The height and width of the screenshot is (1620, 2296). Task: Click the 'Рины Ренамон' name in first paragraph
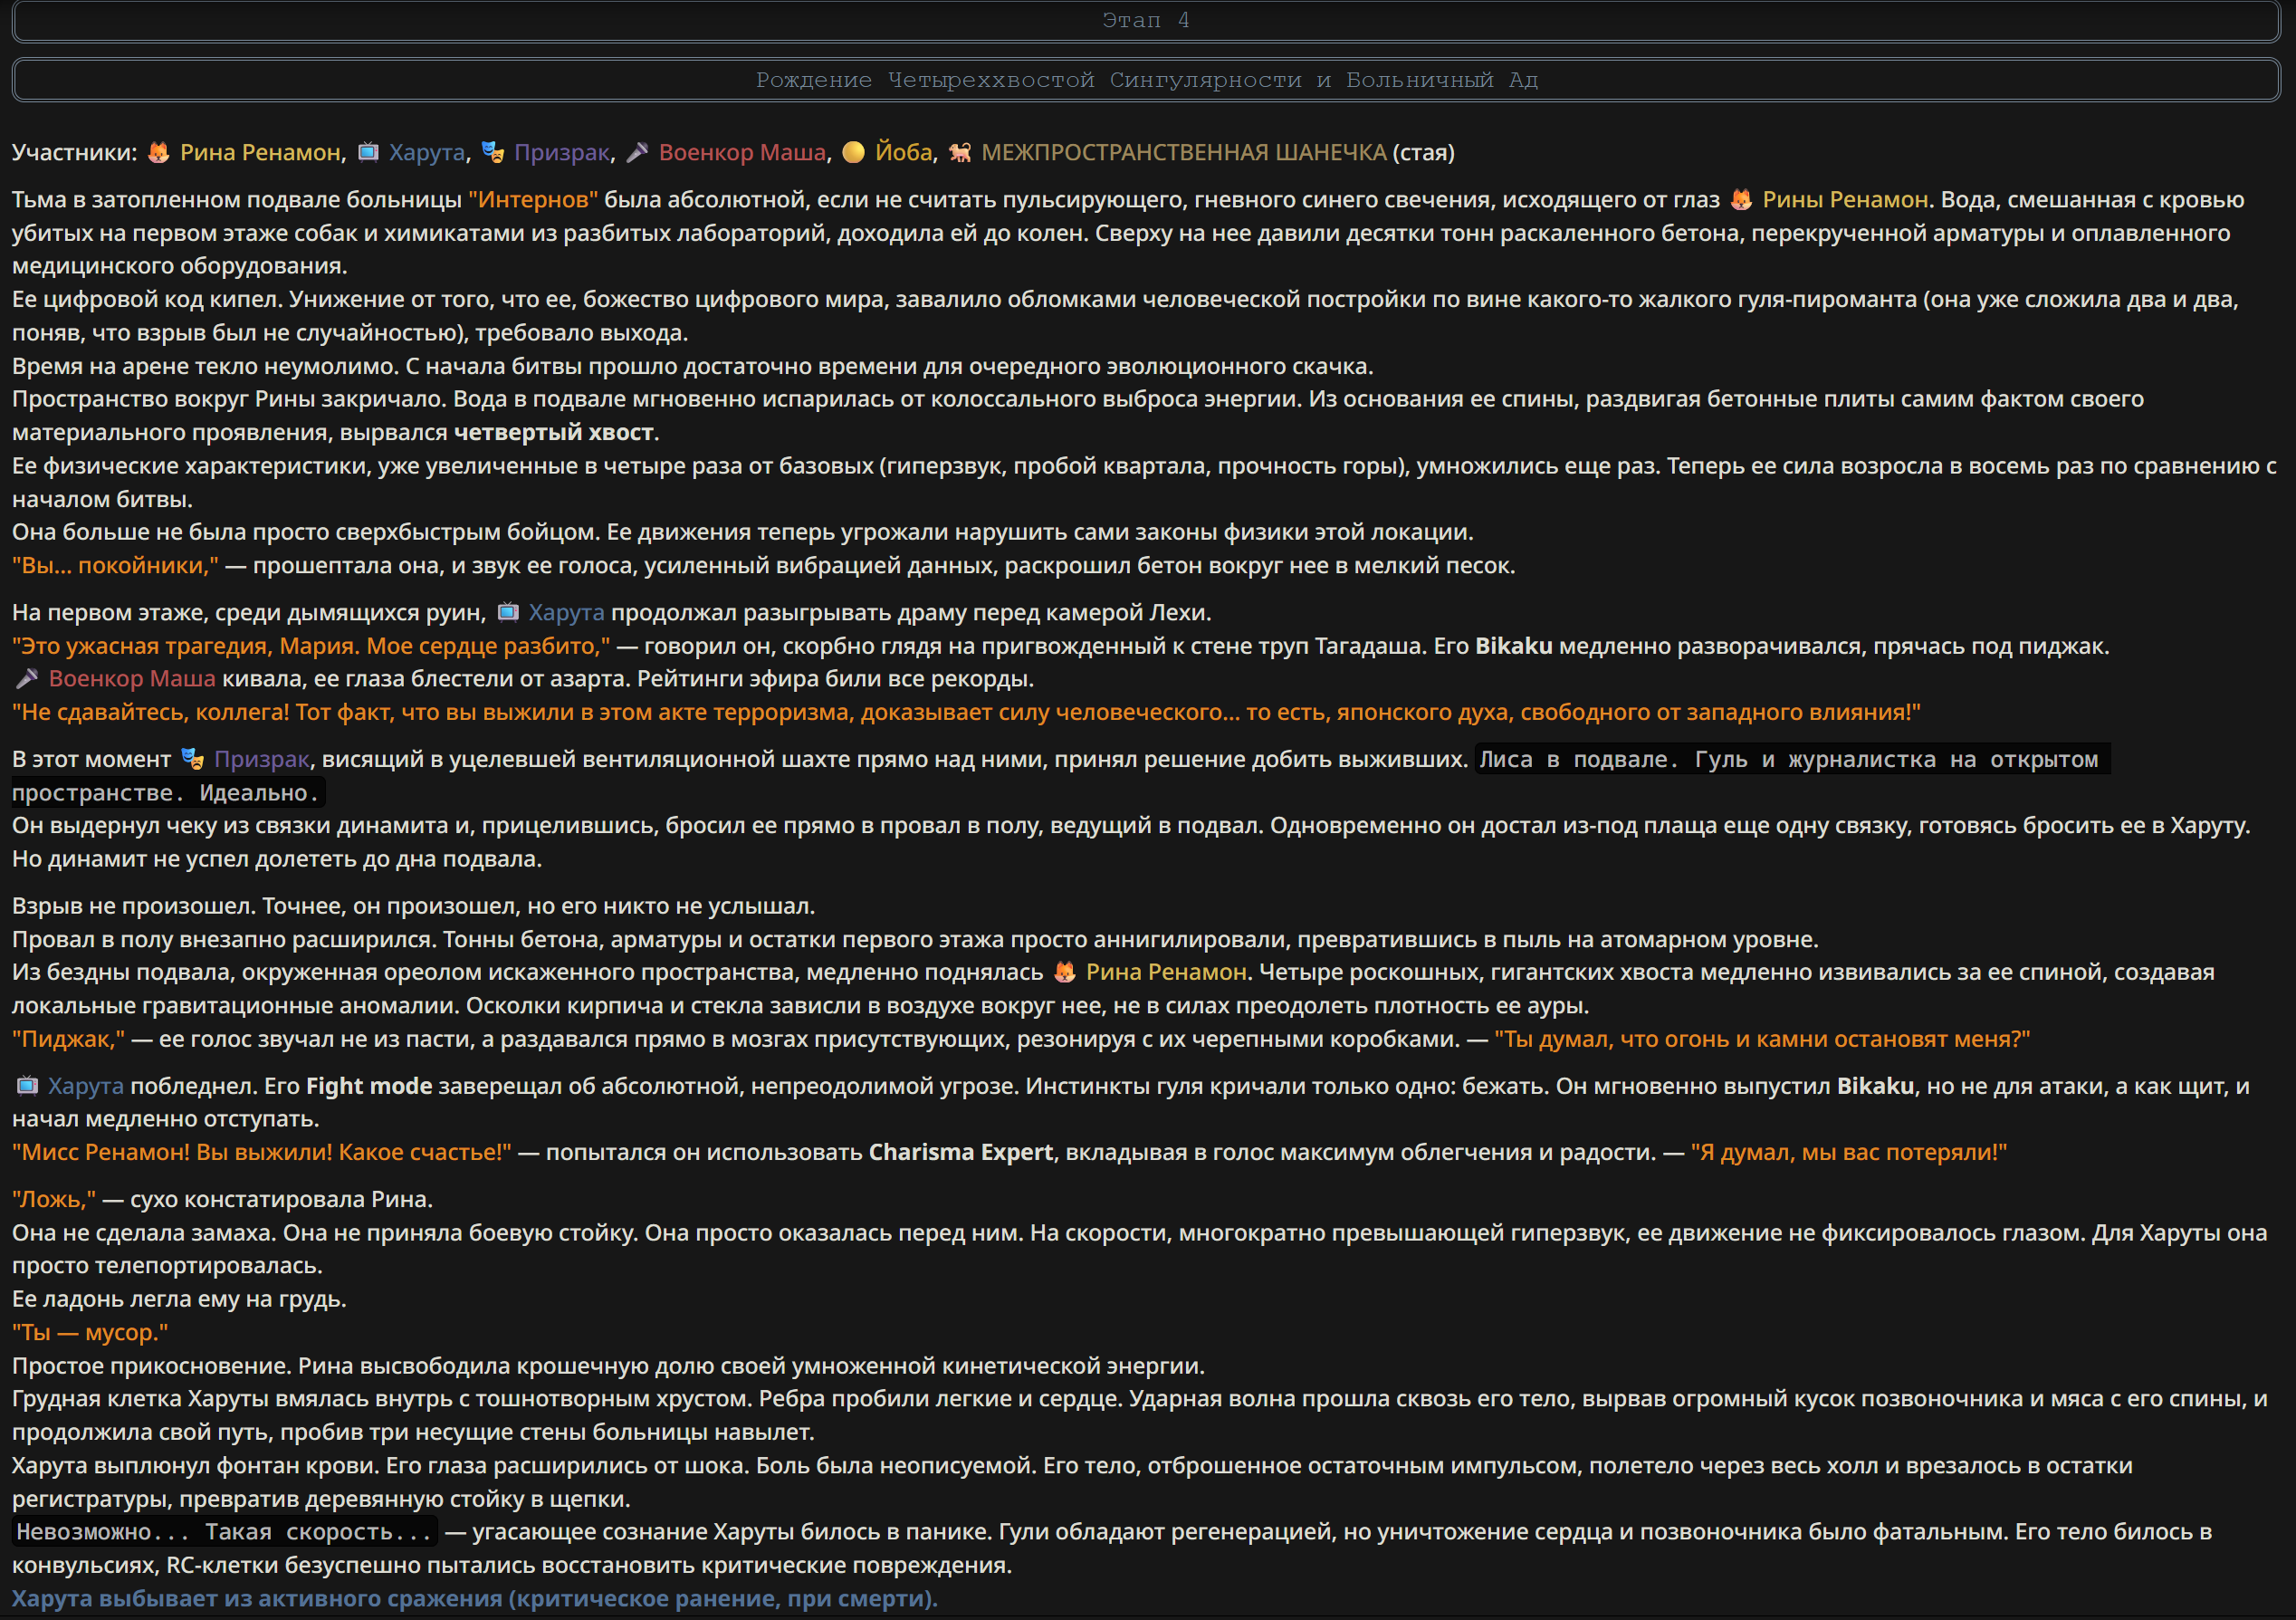[x=1845, y=199]
